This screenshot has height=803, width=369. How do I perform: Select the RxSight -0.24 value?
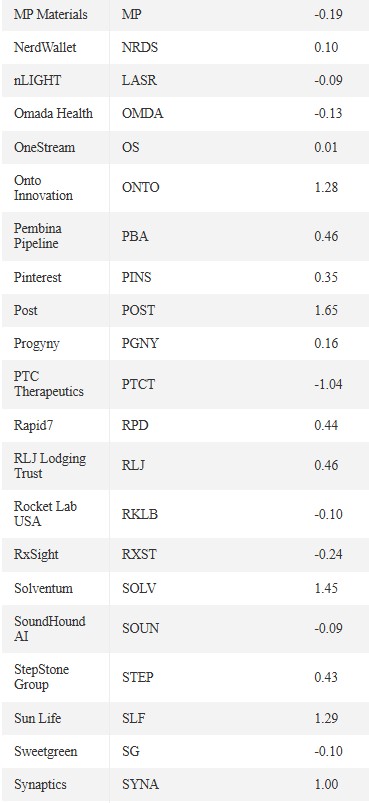pos(328,555)
